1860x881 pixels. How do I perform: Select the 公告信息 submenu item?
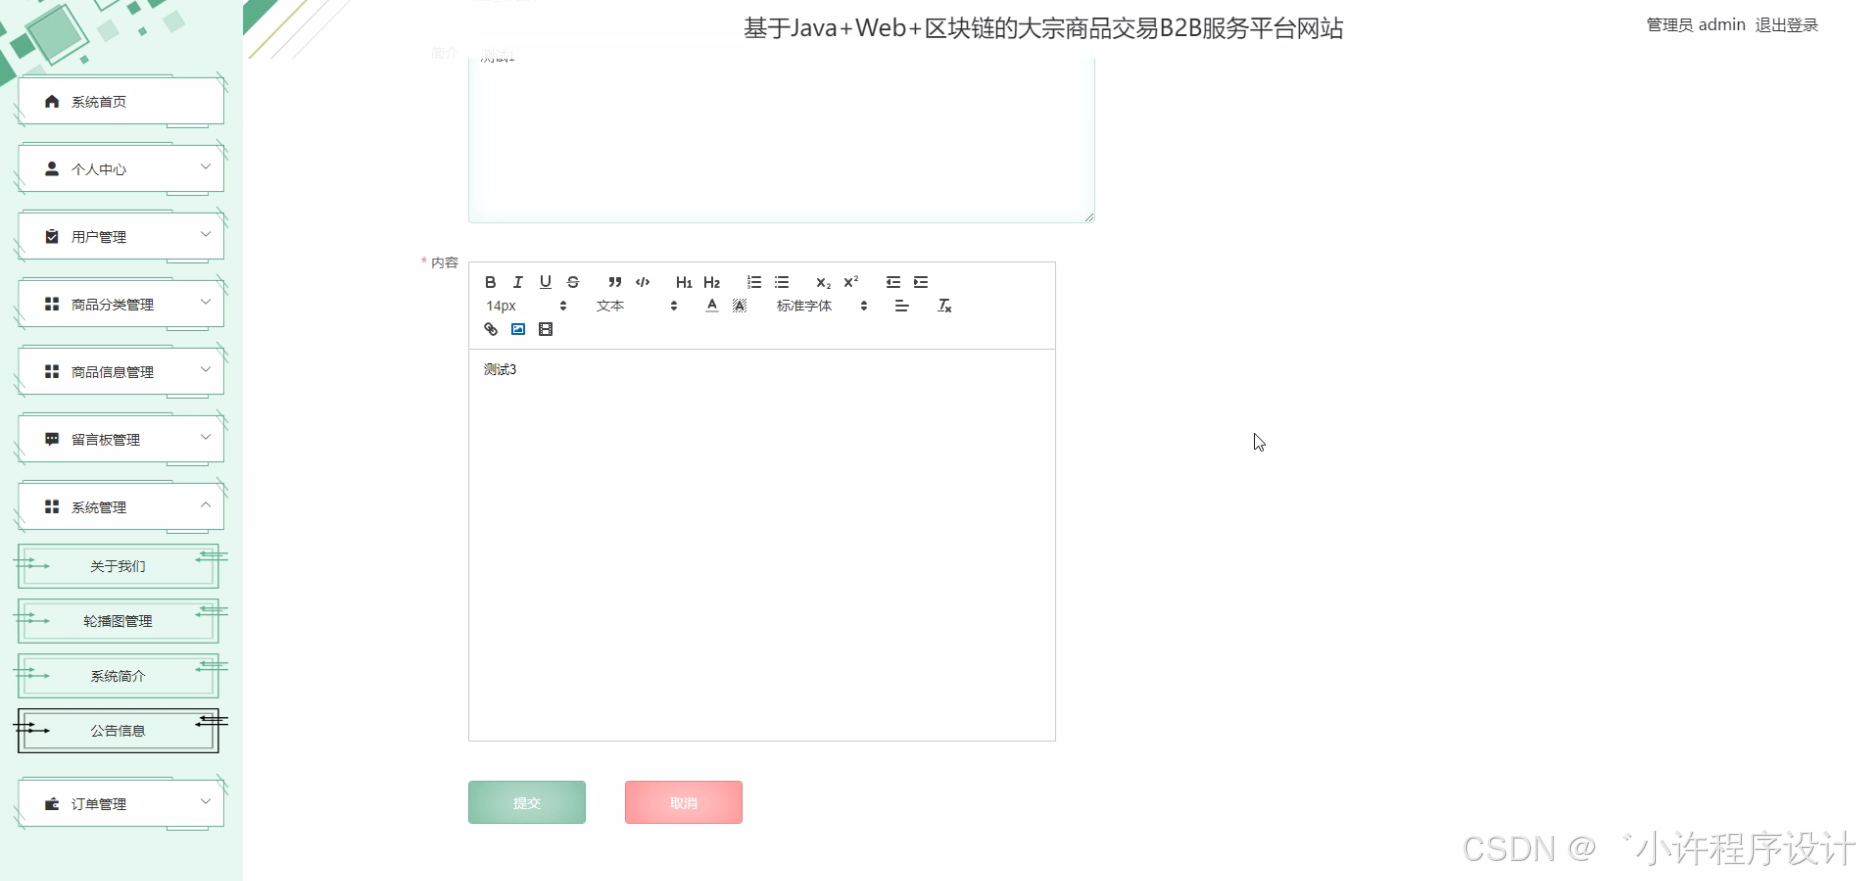(x=118, y=731)
